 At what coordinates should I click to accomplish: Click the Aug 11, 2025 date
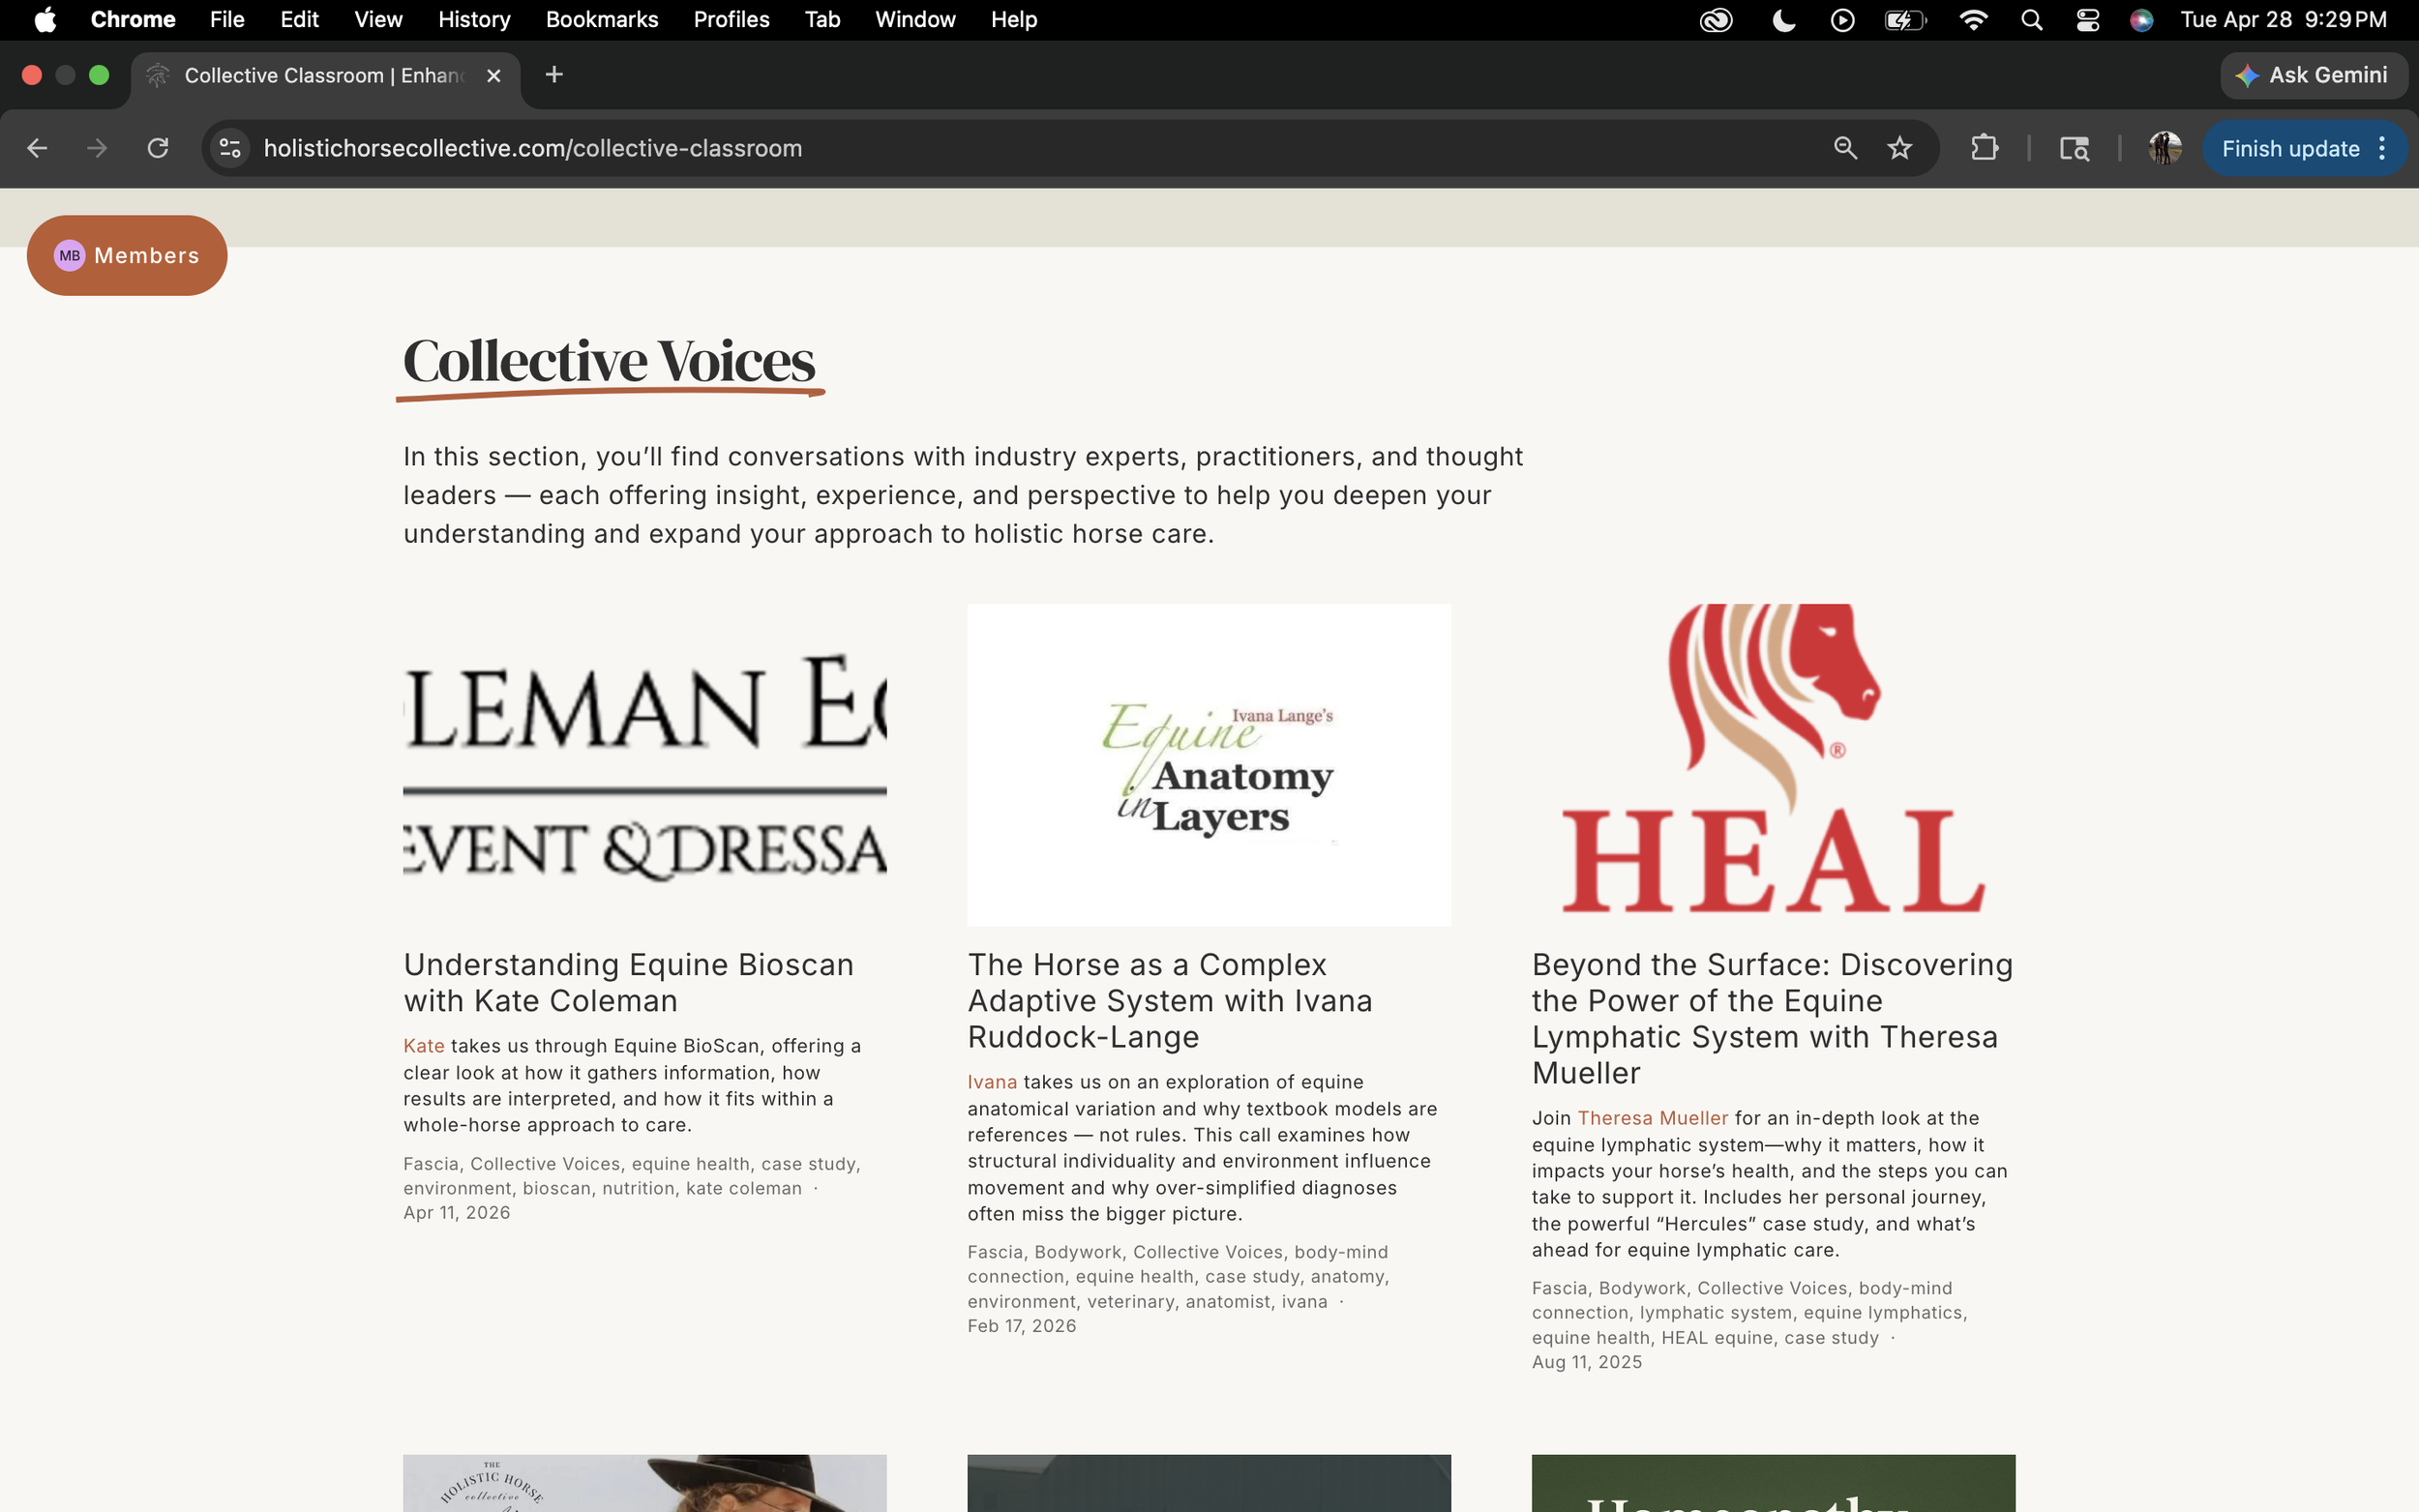pyautogui.click(x=1586, y=1361)
